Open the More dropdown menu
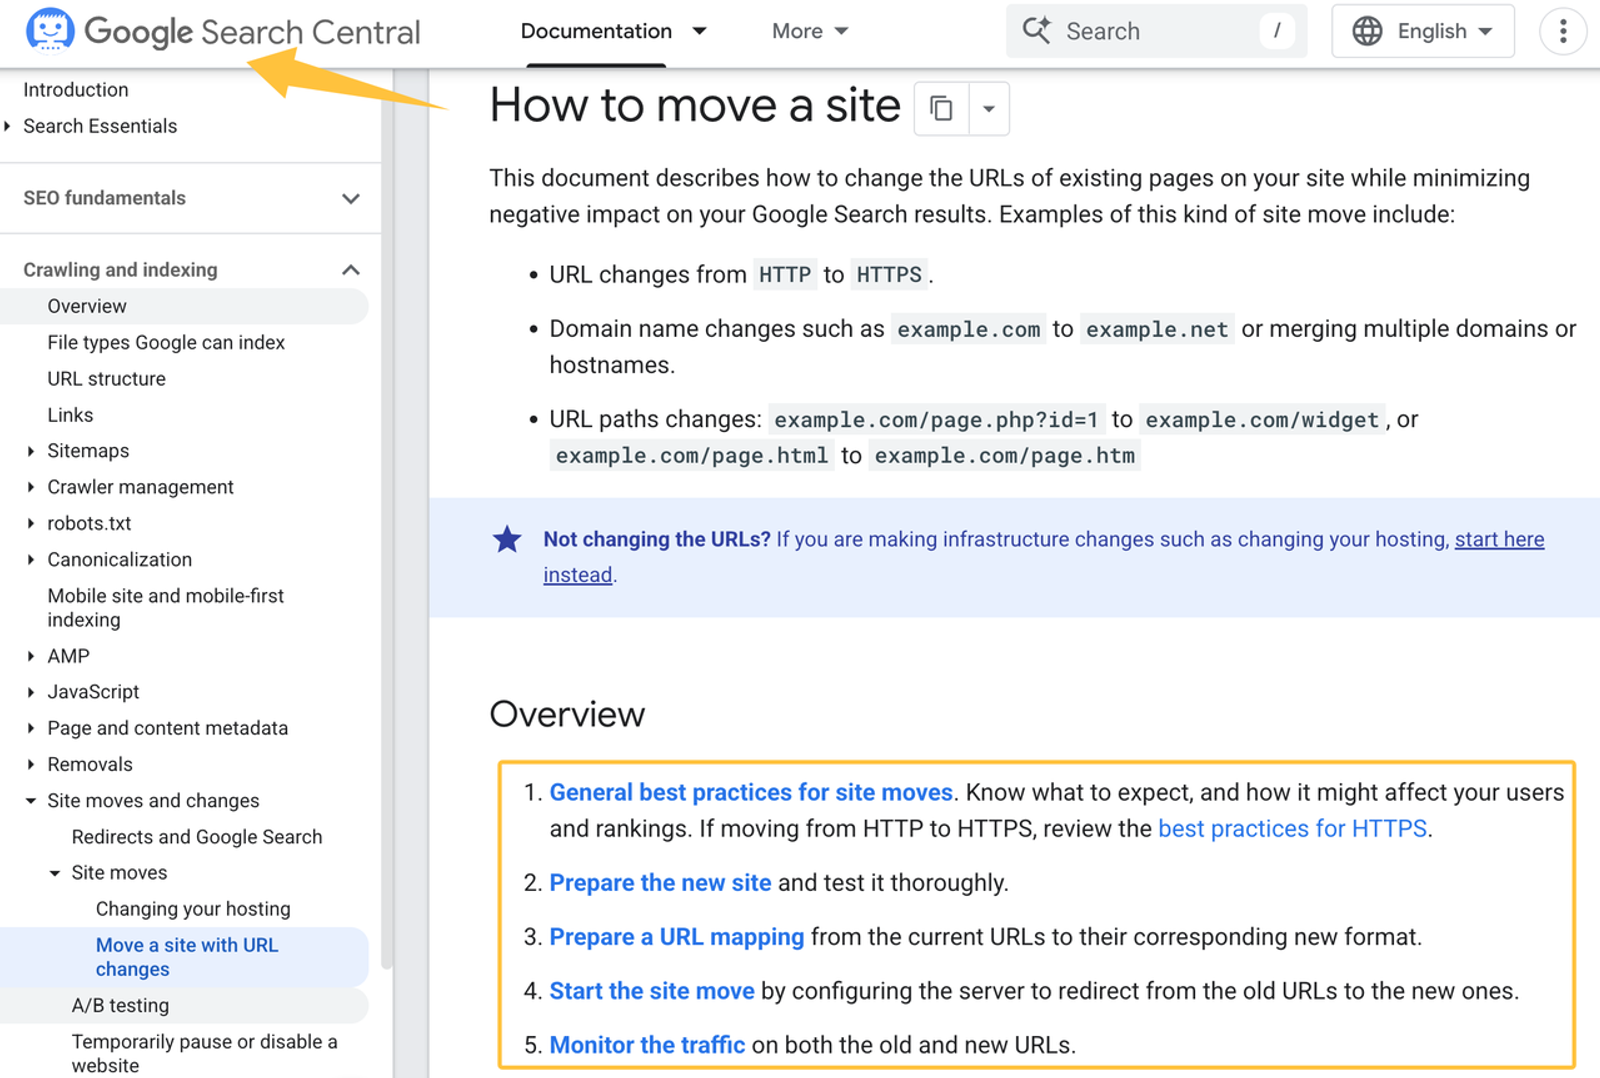Screen dimensions: 1600x1078 point(810,31)
